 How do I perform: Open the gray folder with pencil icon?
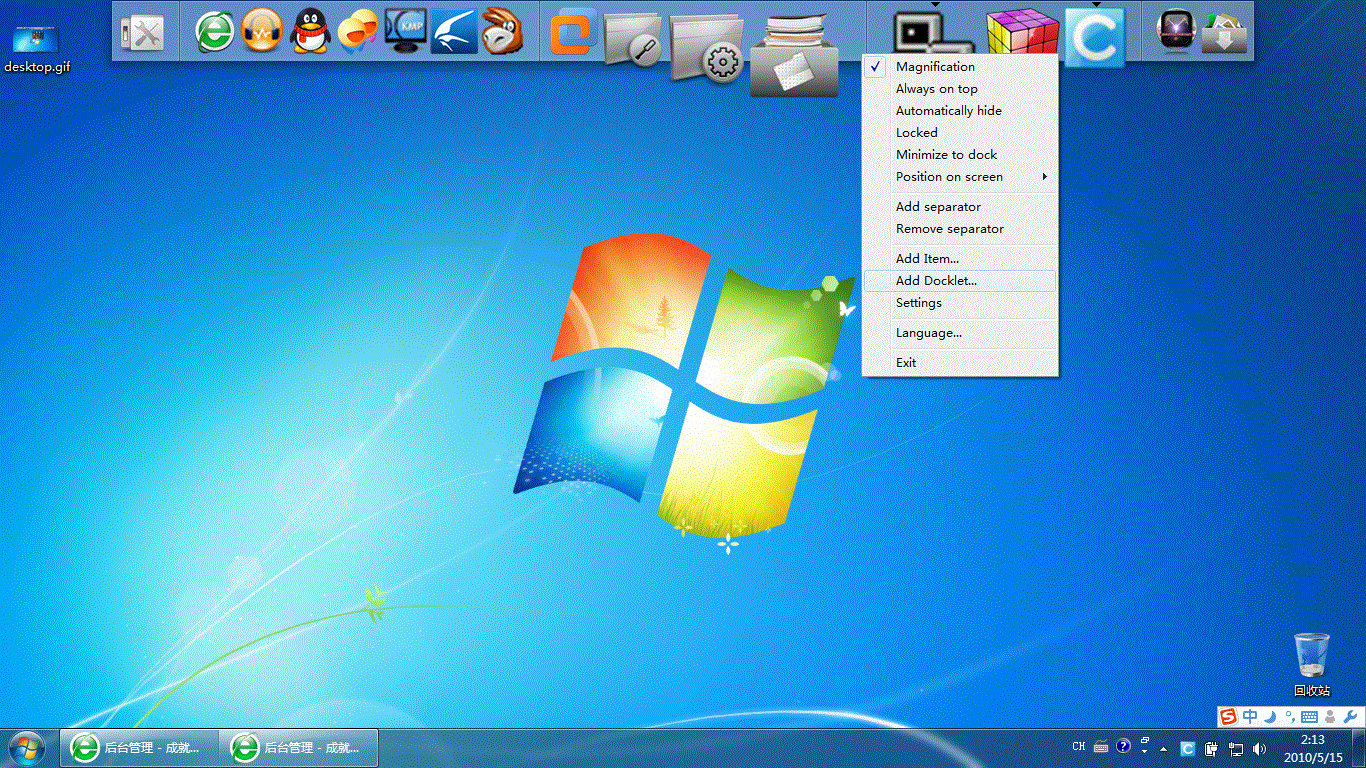point(634,40)
